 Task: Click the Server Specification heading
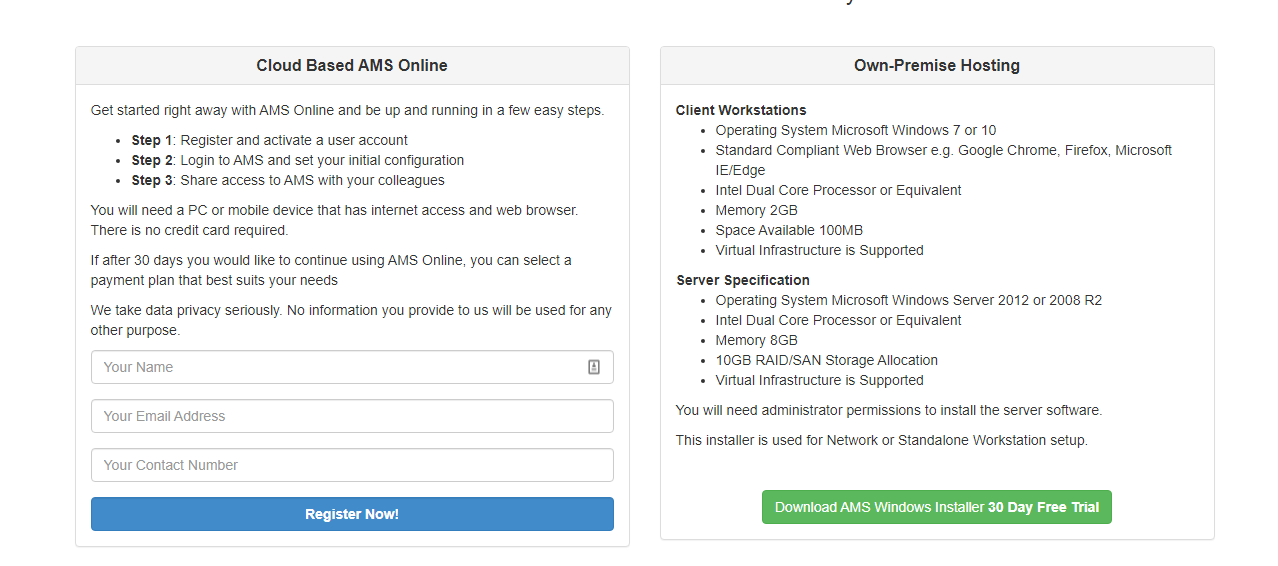743,280
